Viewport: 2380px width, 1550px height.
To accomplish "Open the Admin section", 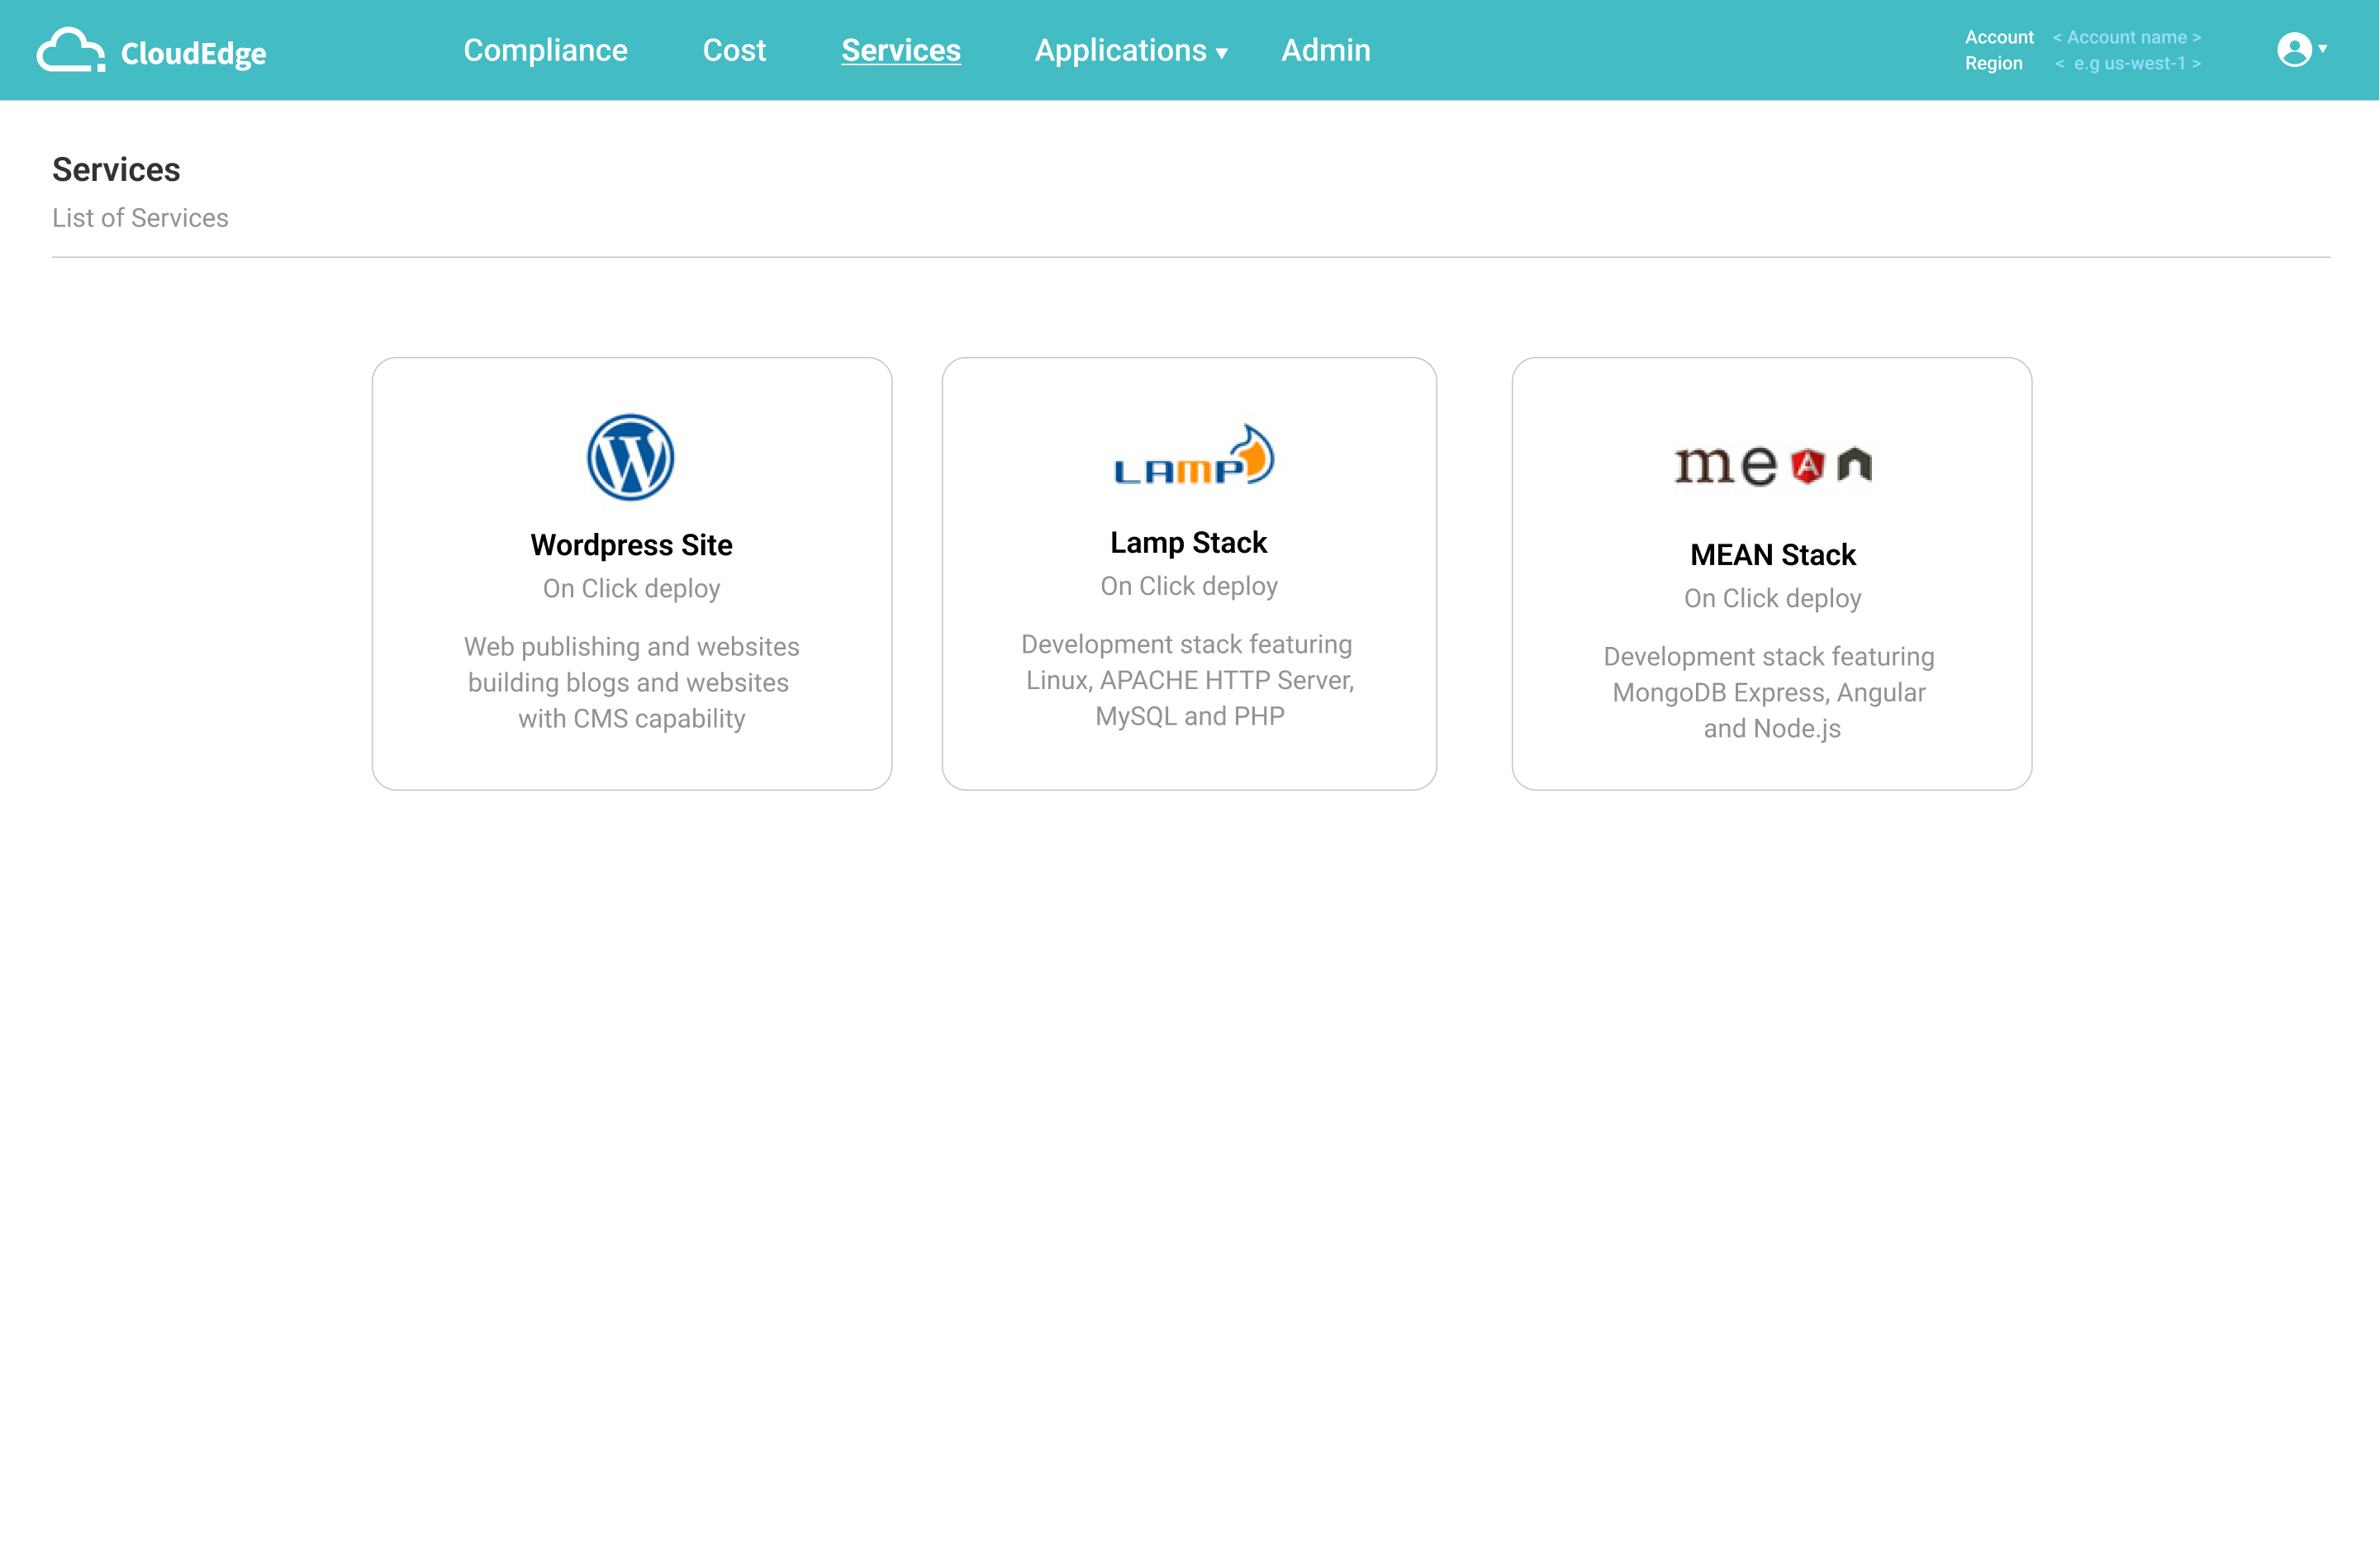I will tap(1326, 50).
